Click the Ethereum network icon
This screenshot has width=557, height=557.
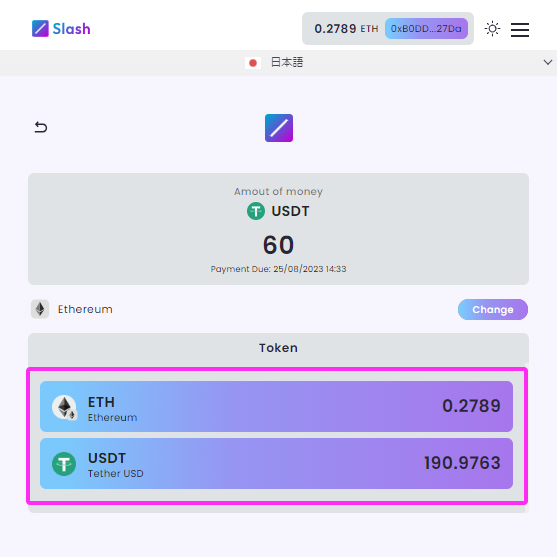[x=40, y=309]
